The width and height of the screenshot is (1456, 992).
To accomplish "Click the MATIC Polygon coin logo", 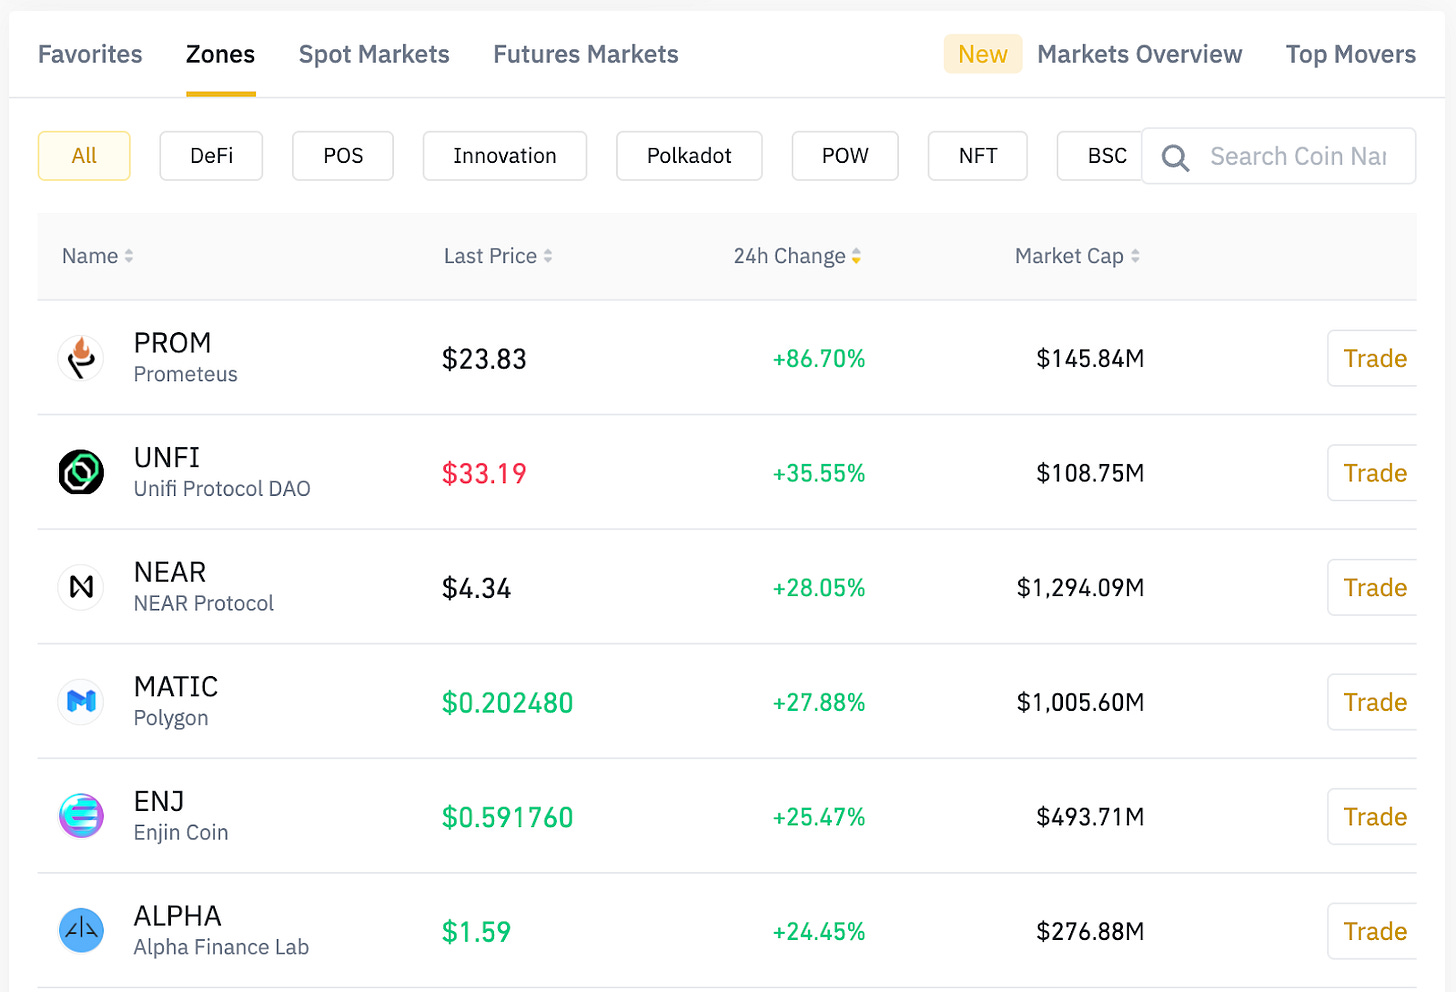I will click(81, 702).
